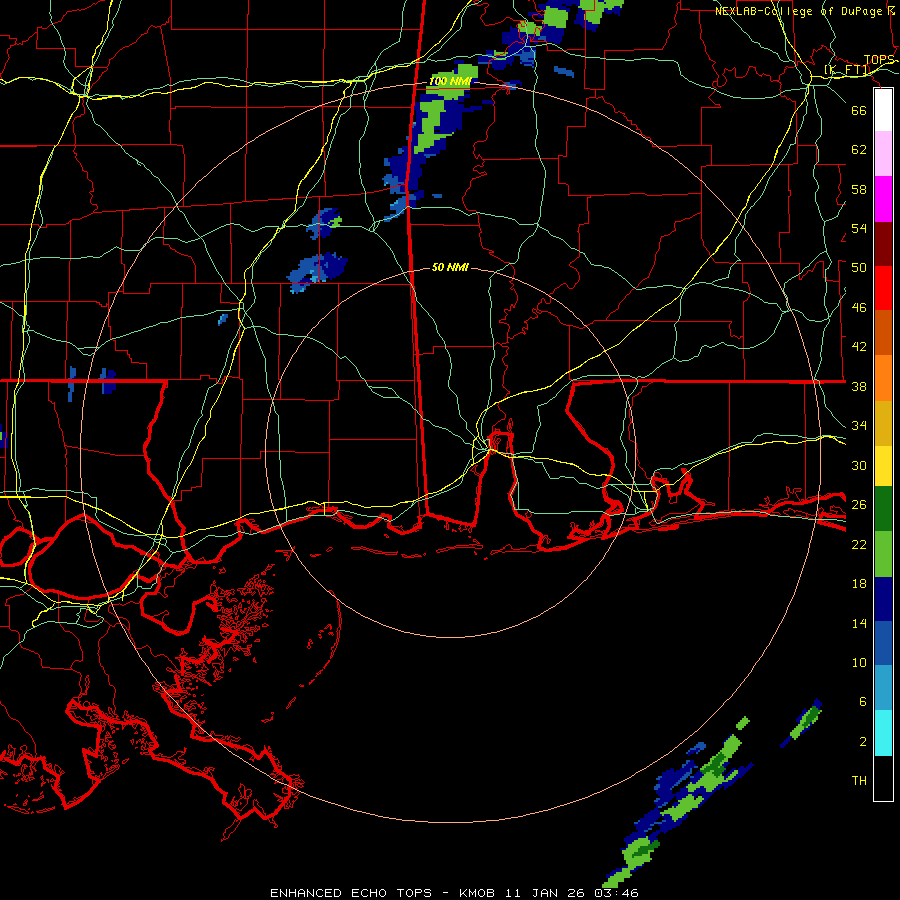Screen dimensions: 900x900
Task: Click the '30' legend value
Action: 859,465
